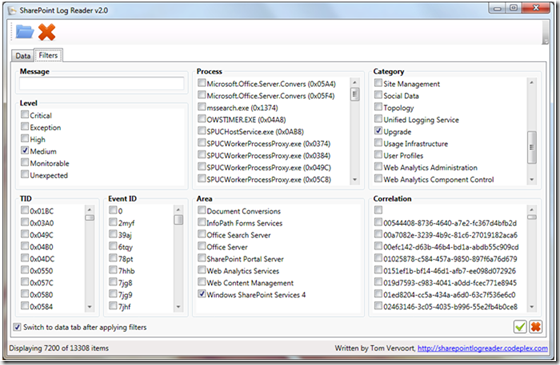Image resolution: width=560 pixels, height=365 pixels.
Task: Uncheck Windows SharePoint Services 4 area
Action: [x=202, y=294]
